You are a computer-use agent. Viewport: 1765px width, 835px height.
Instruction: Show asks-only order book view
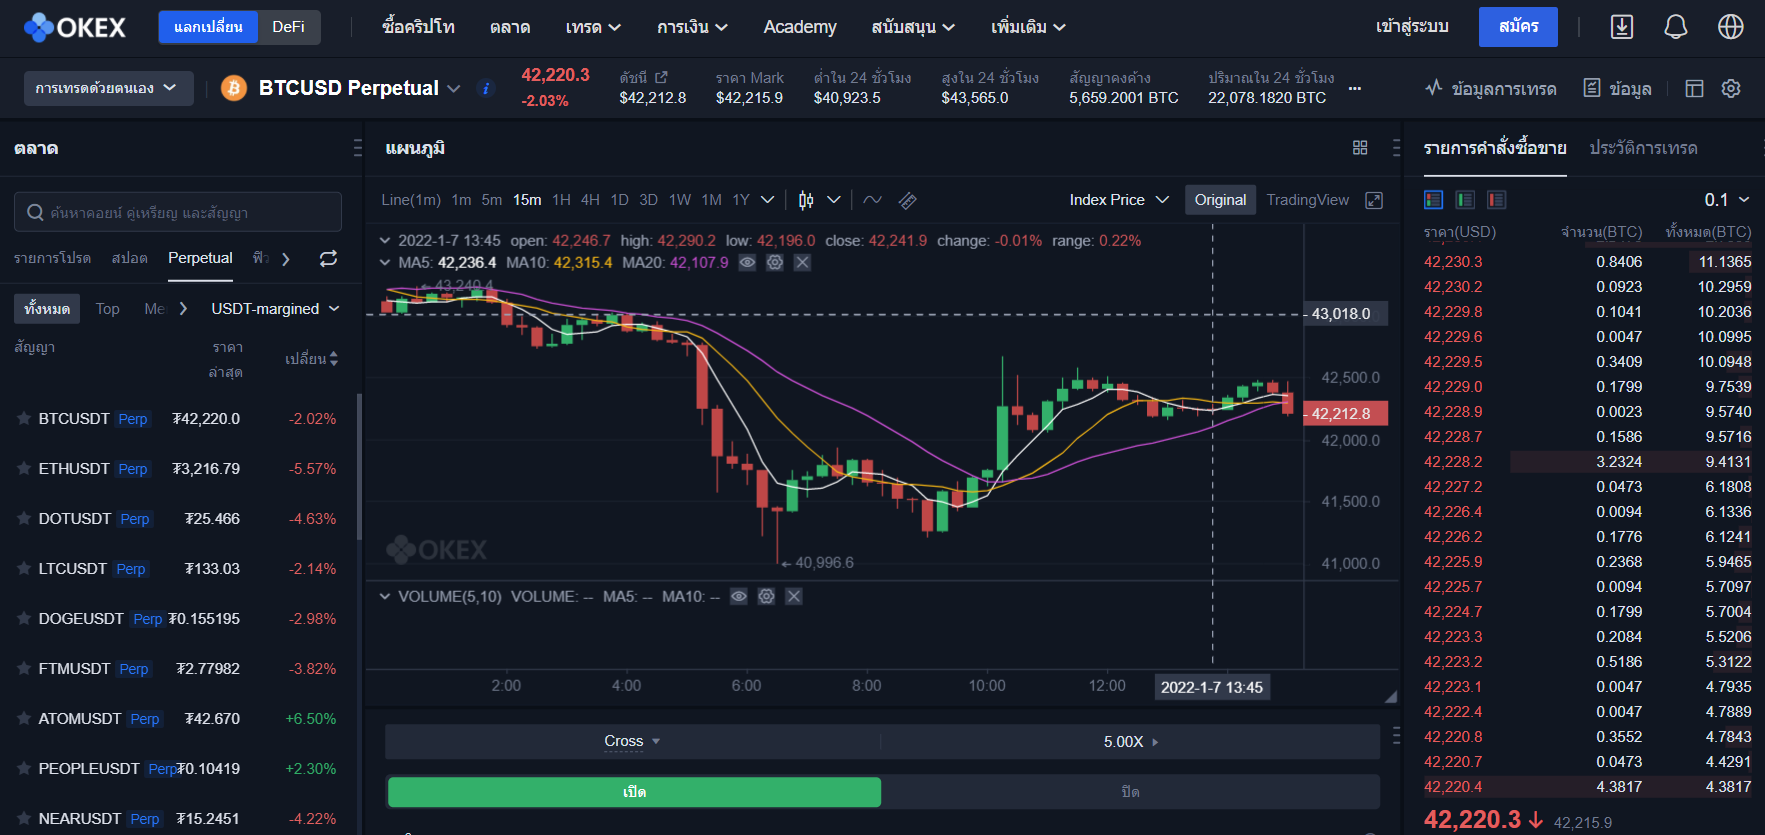pyautogui.click(x=1497, y=200)
